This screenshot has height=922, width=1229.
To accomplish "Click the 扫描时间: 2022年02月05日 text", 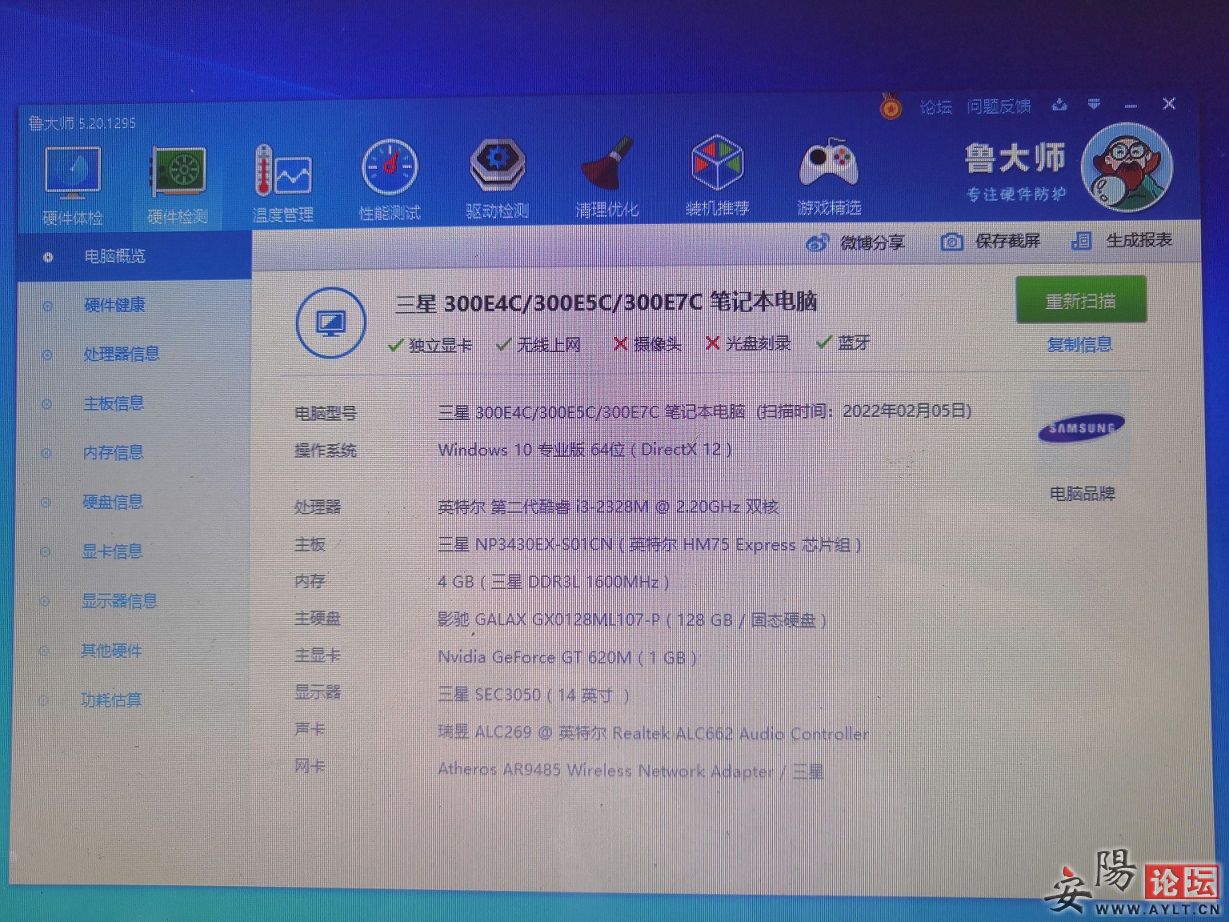I will coord(863,410).
